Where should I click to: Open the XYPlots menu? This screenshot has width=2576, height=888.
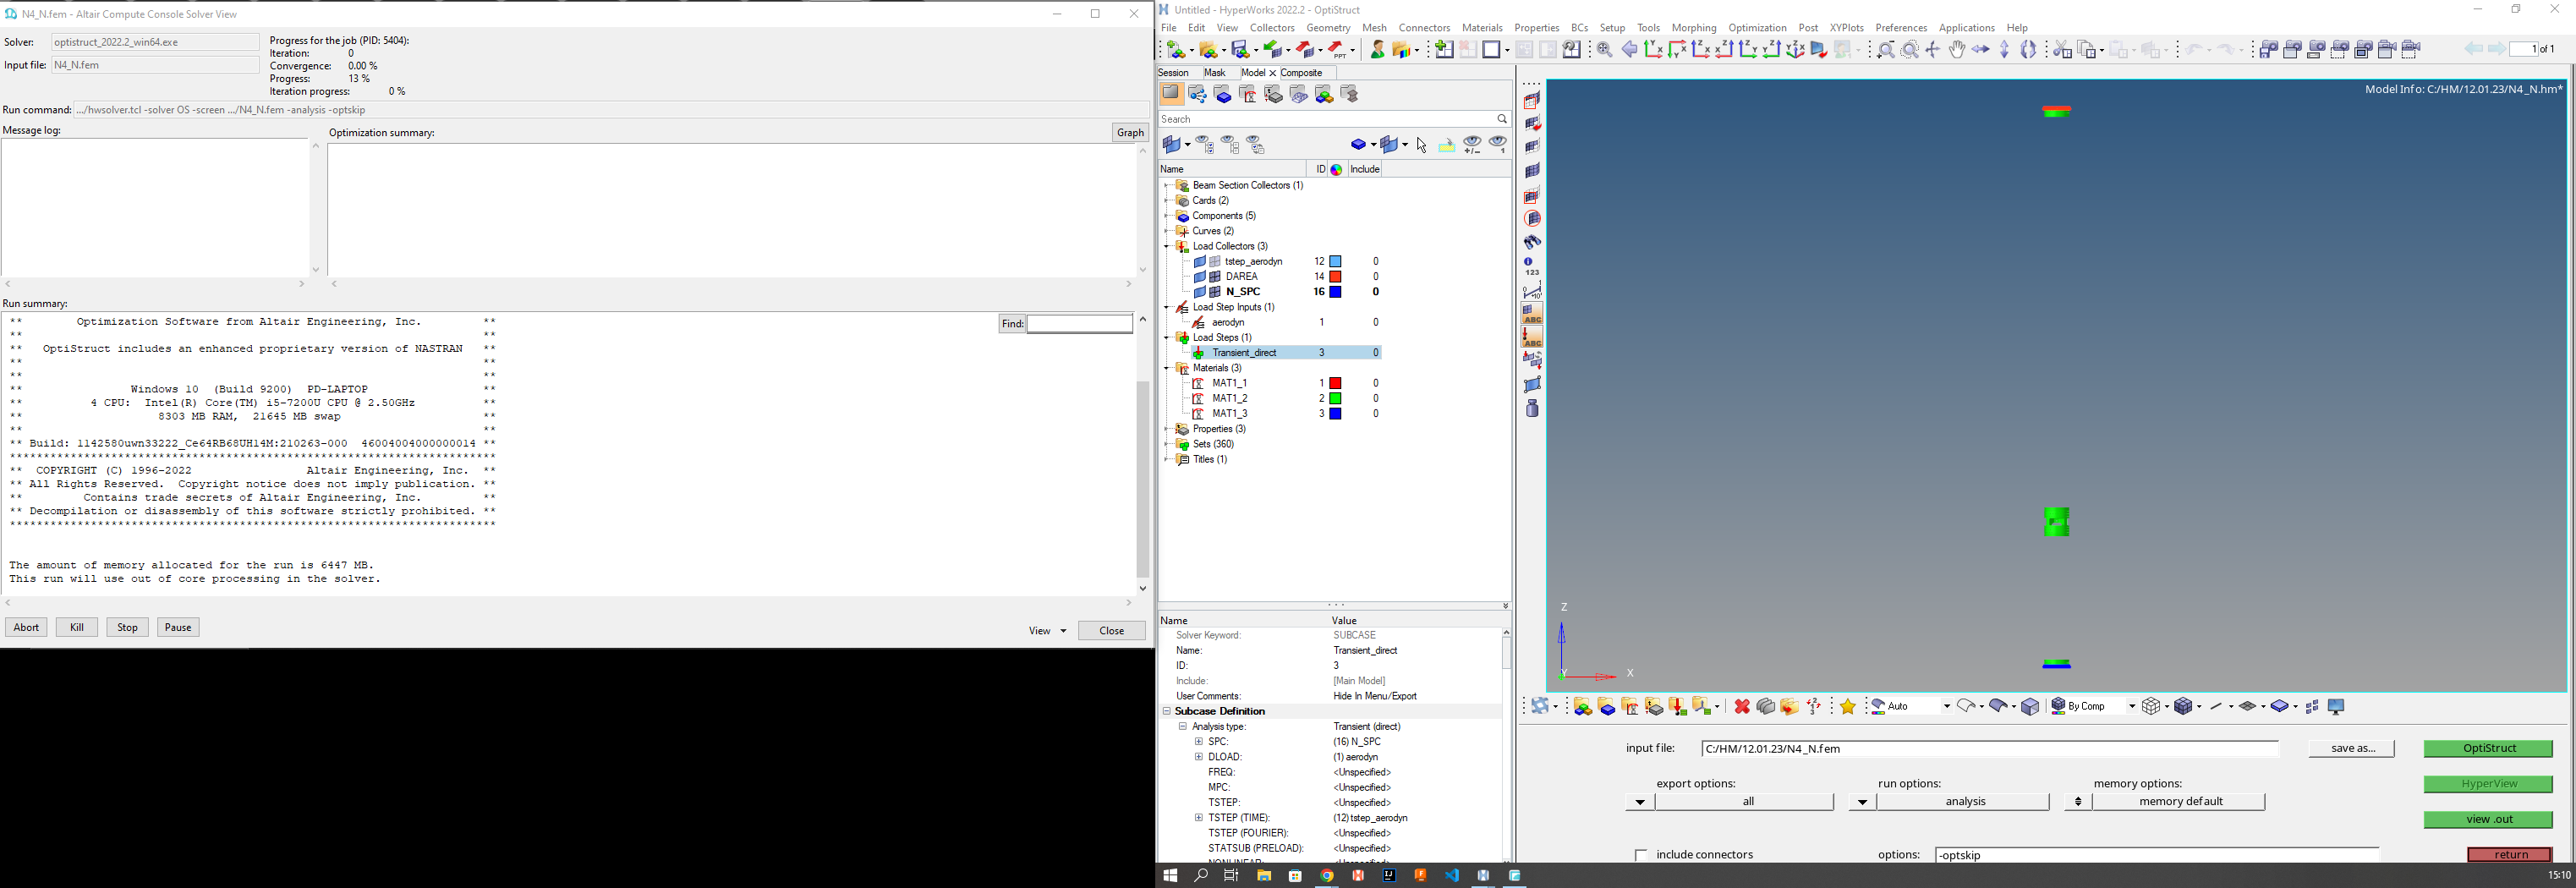click(x=1846, y=28)
